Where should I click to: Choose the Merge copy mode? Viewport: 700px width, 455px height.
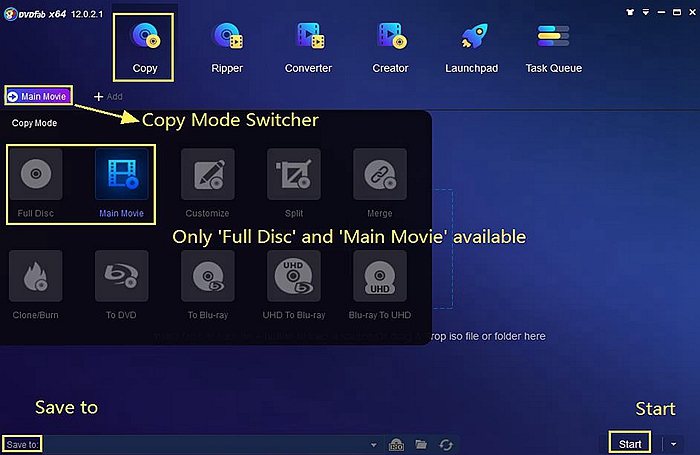pos(380,183)
